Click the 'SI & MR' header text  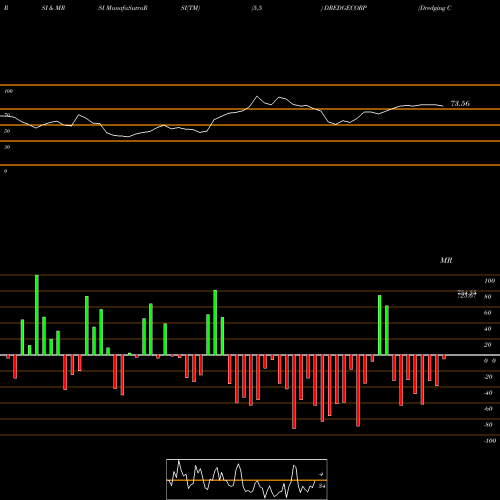[53, 8]
